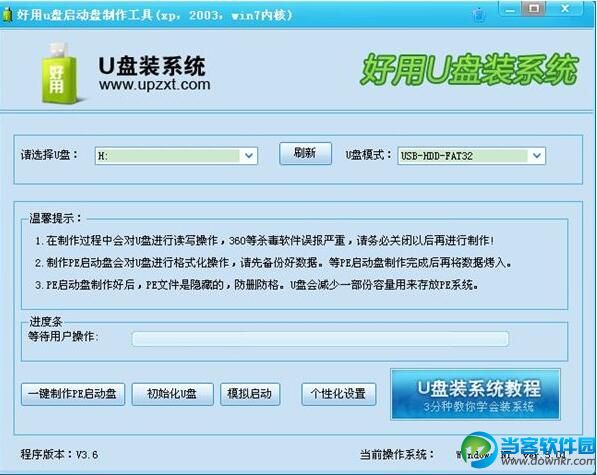
Task: Click the 初始化U盘 button
Action: (x=172, y=394)
